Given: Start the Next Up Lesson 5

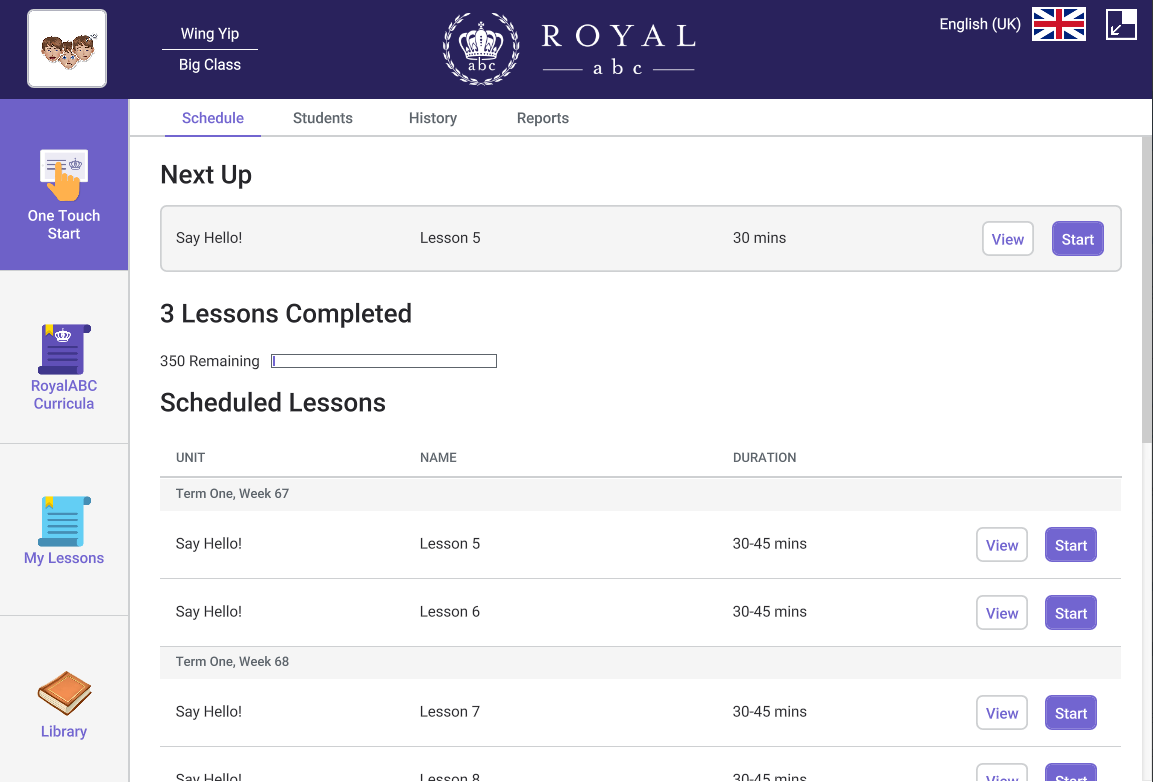Looking at the screenshot, I should (1077, 239).
